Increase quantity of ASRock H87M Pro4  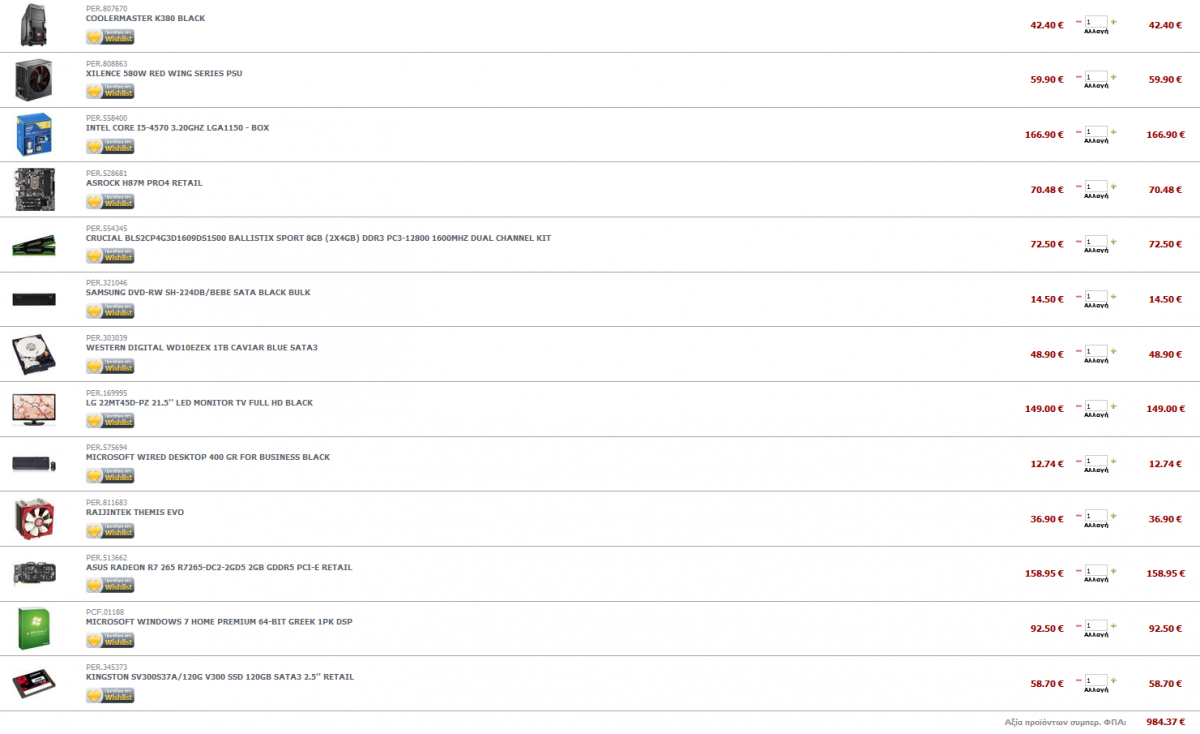[x=1113, y=186]
